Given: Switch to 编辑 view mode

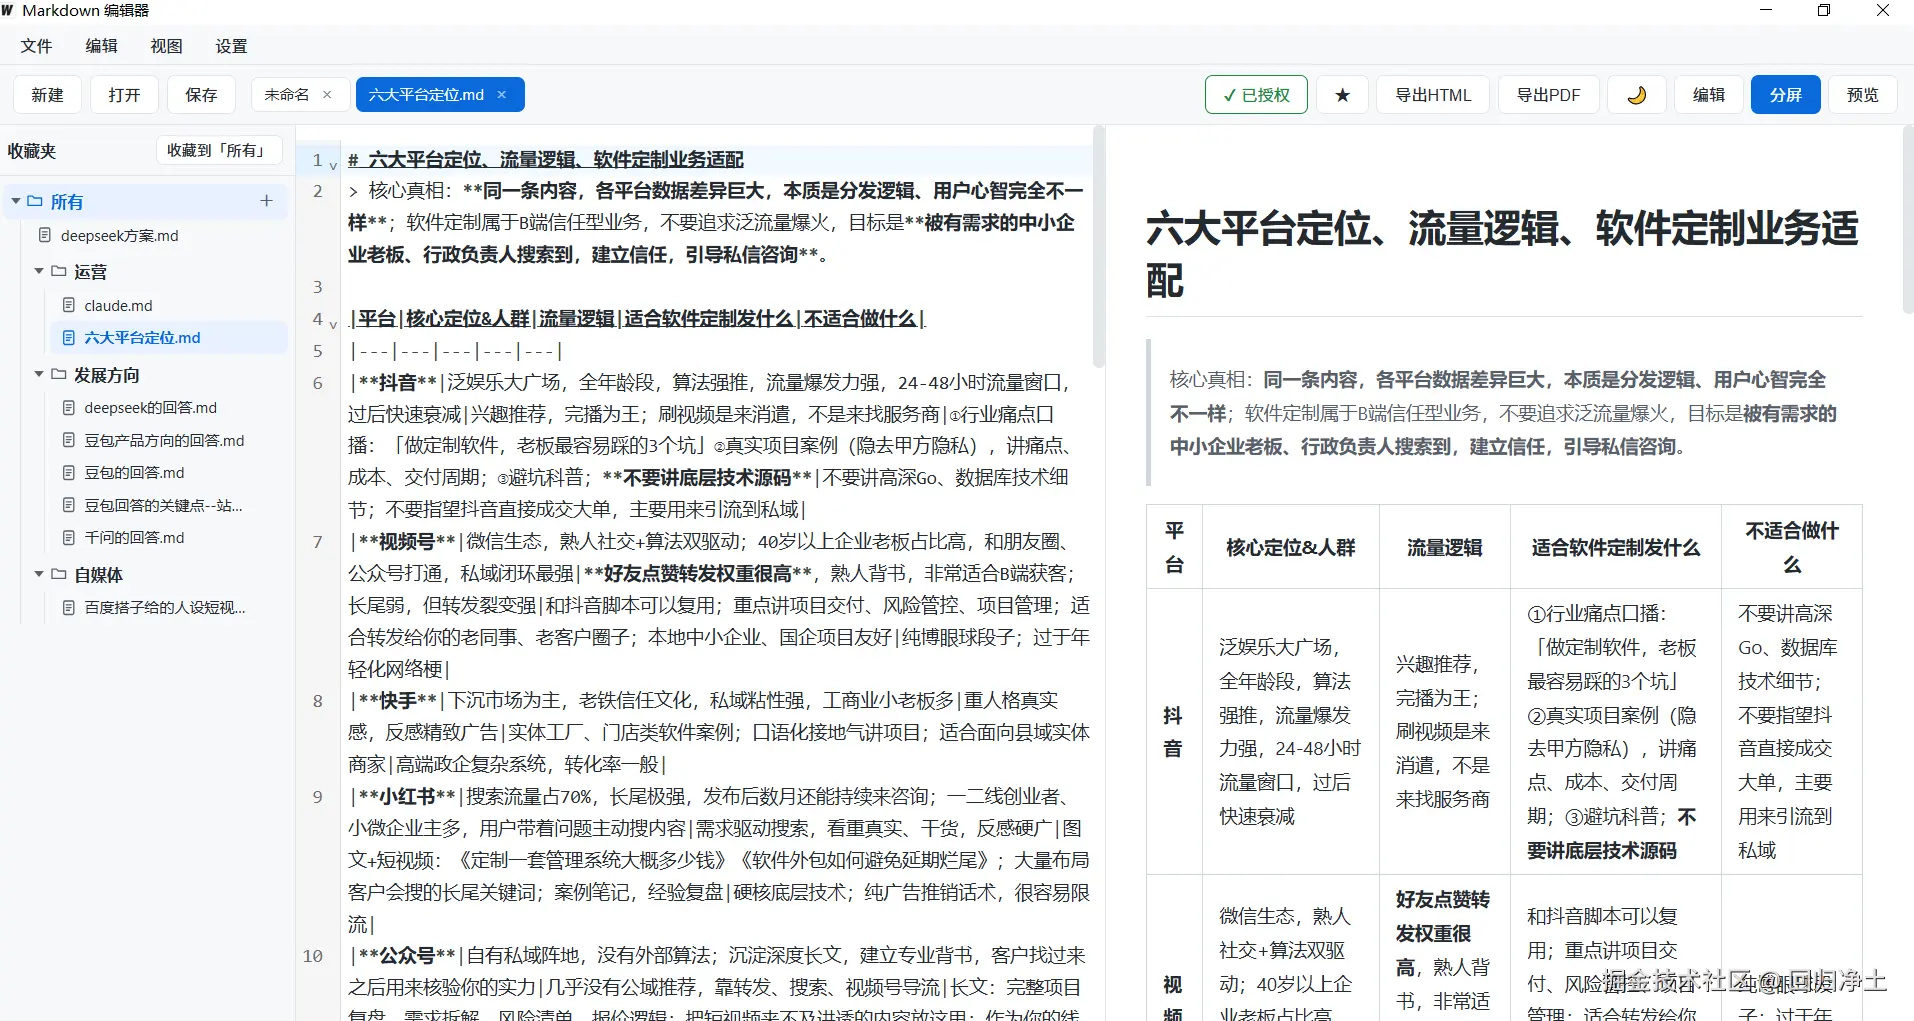Looking at the screenshot, I should (x=1709, y=95).
